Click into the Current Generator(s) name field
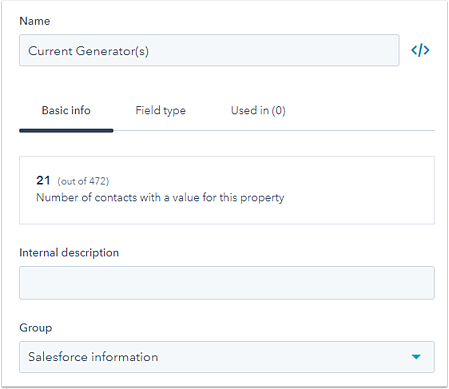Screen dimensions: 449x389 209,50
